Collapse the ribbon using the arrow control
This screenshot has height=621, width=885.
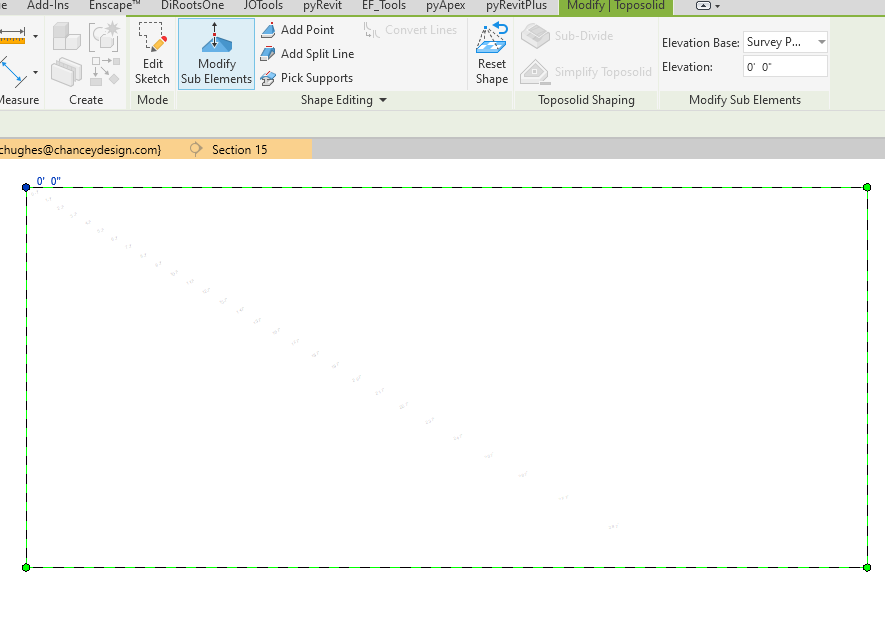705,6
